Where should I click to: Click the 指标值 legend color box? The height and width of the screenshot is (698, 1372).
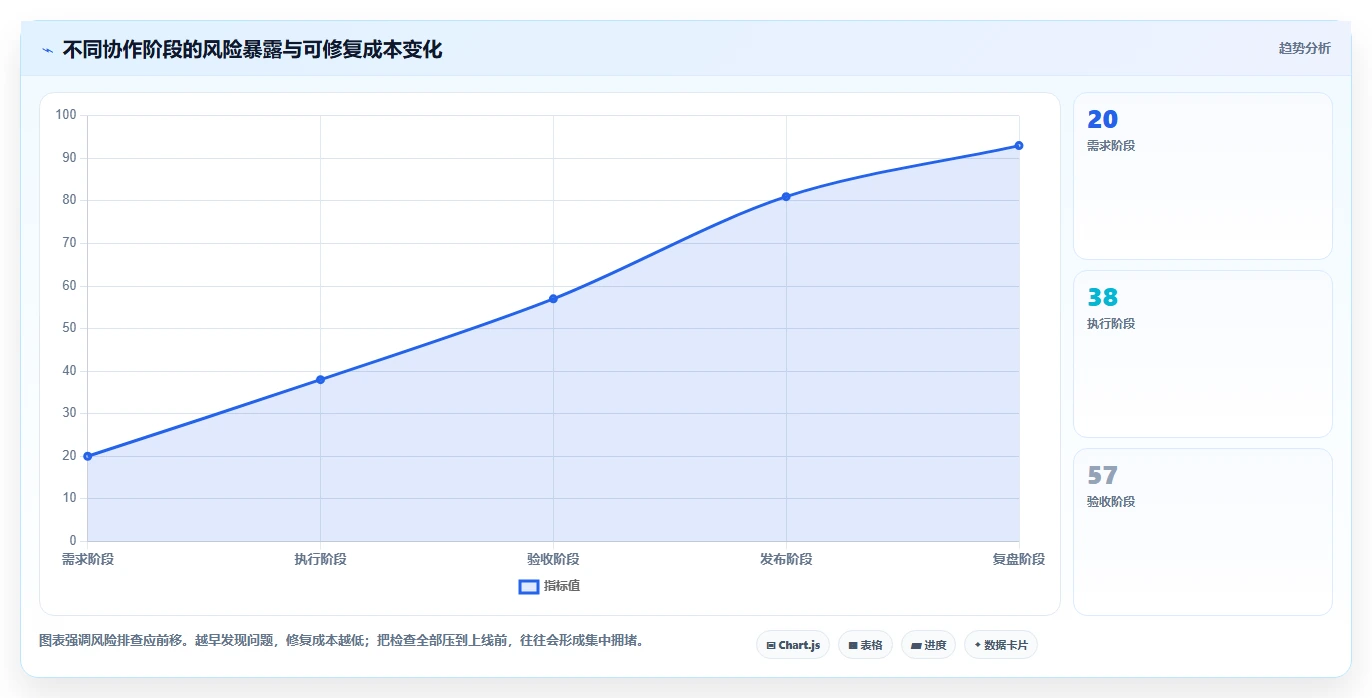[x=529, y=586]
